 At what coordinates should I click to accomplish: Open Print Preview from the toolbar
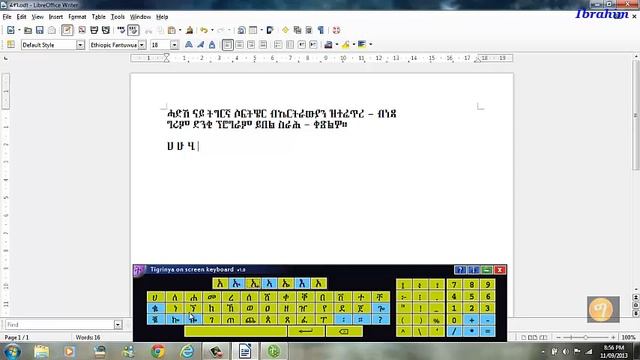[106, 30]
